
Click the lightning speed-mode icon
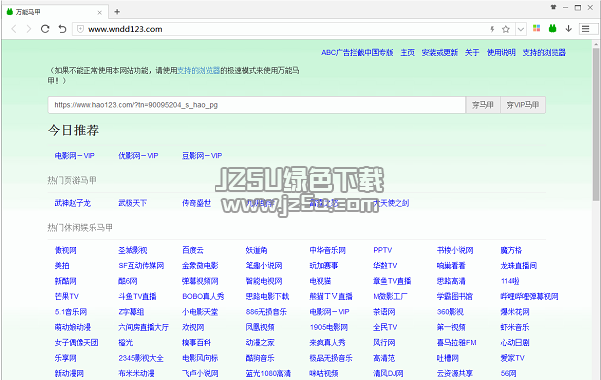[492, 29]
